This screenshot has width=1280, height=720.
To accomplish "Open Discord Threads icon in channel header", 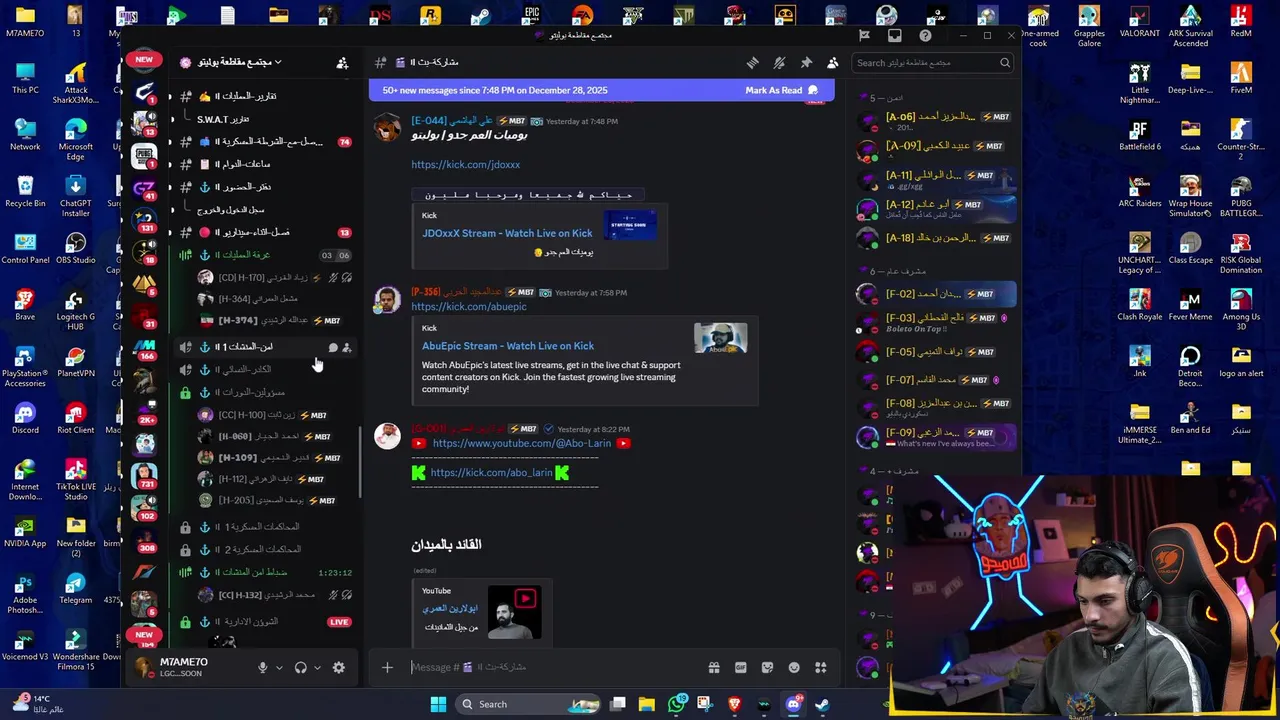I will click(x=752, y=62).
